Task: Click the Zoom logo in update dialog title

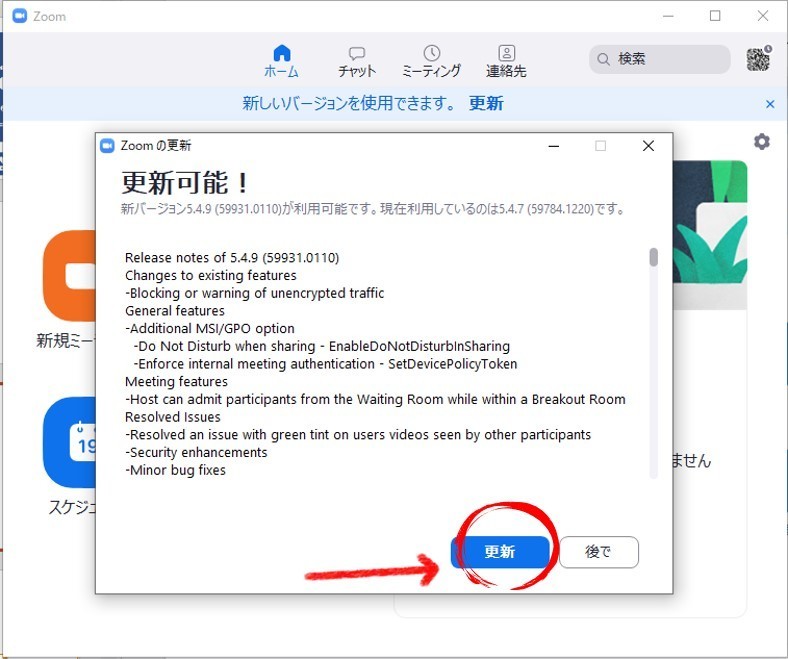Action: point(108,146)
